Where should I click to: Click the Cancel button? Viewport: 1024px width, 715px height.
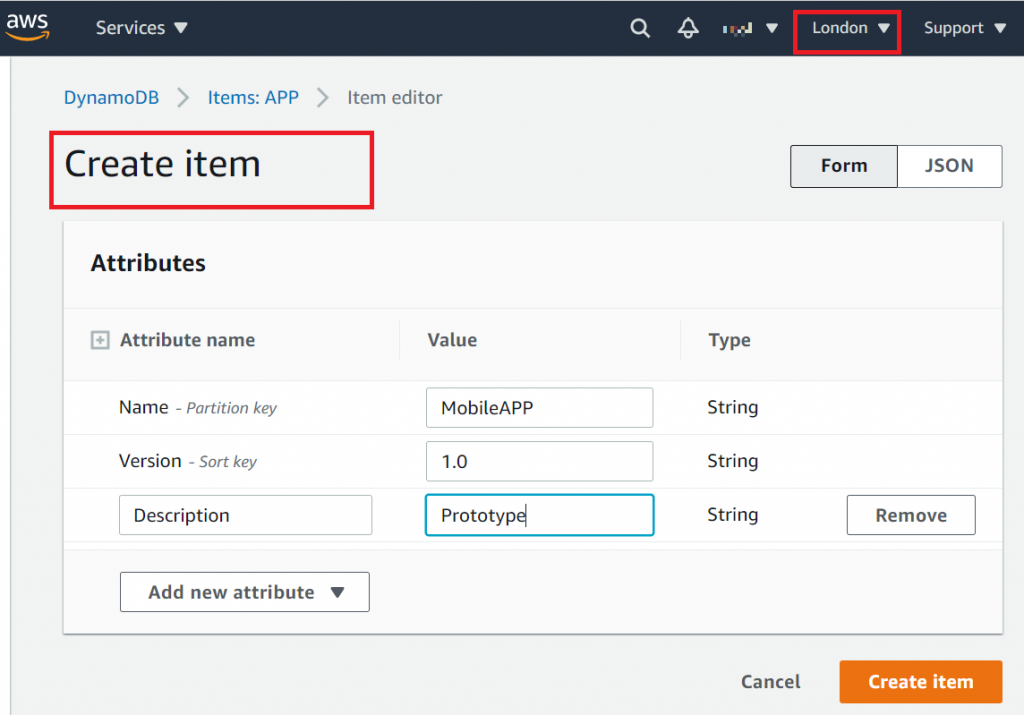click(x=770, y=682)
